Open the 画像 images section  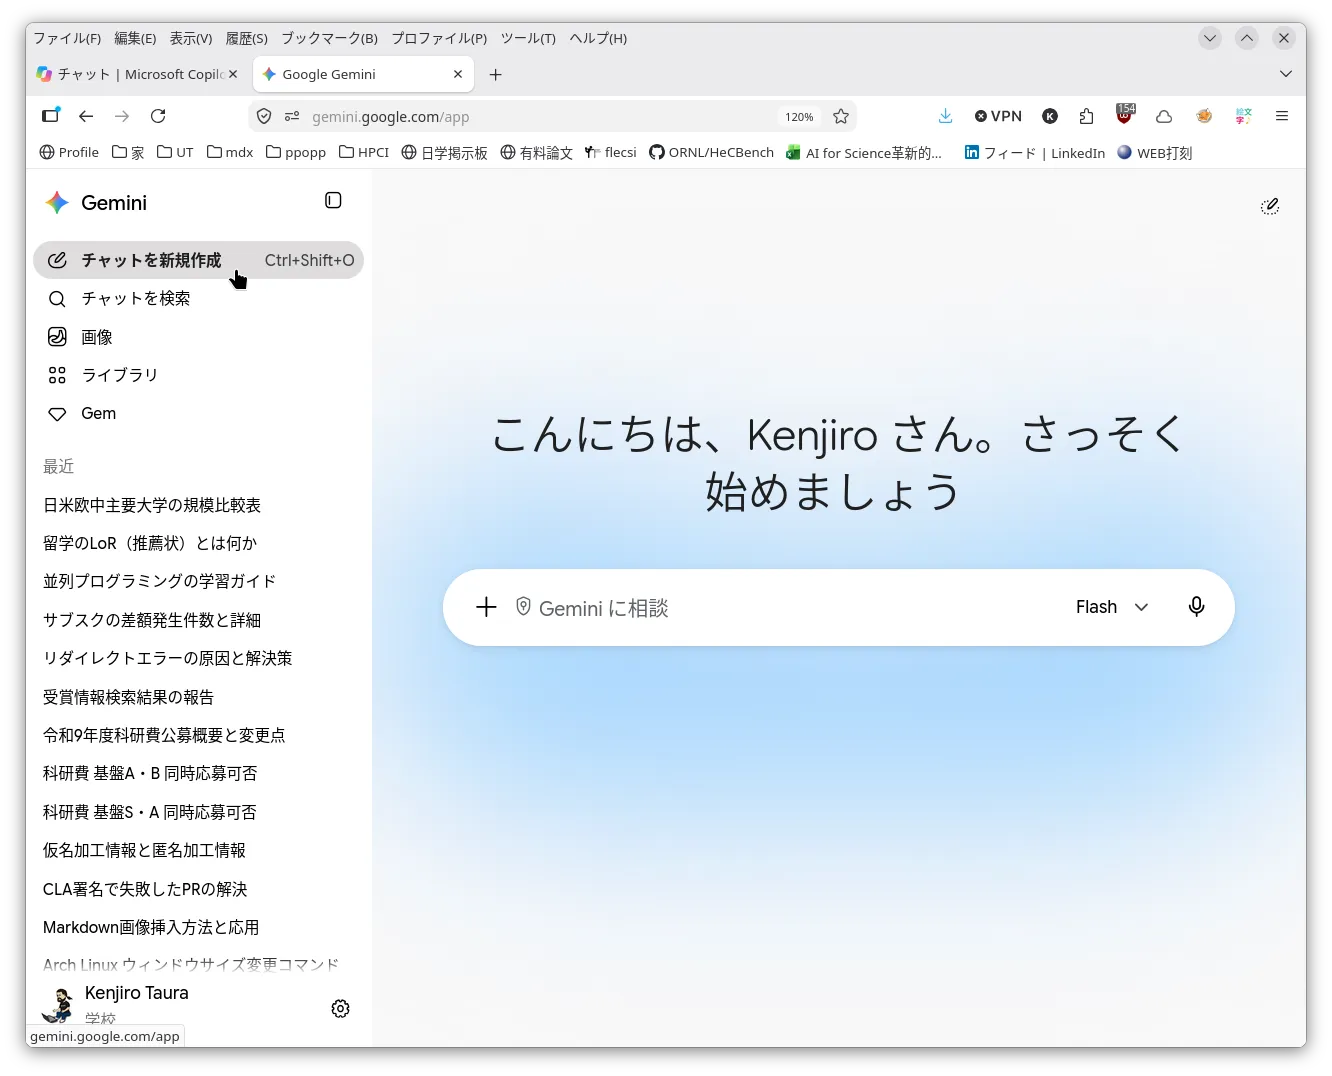pyautogui.click(x=198, y=337)
